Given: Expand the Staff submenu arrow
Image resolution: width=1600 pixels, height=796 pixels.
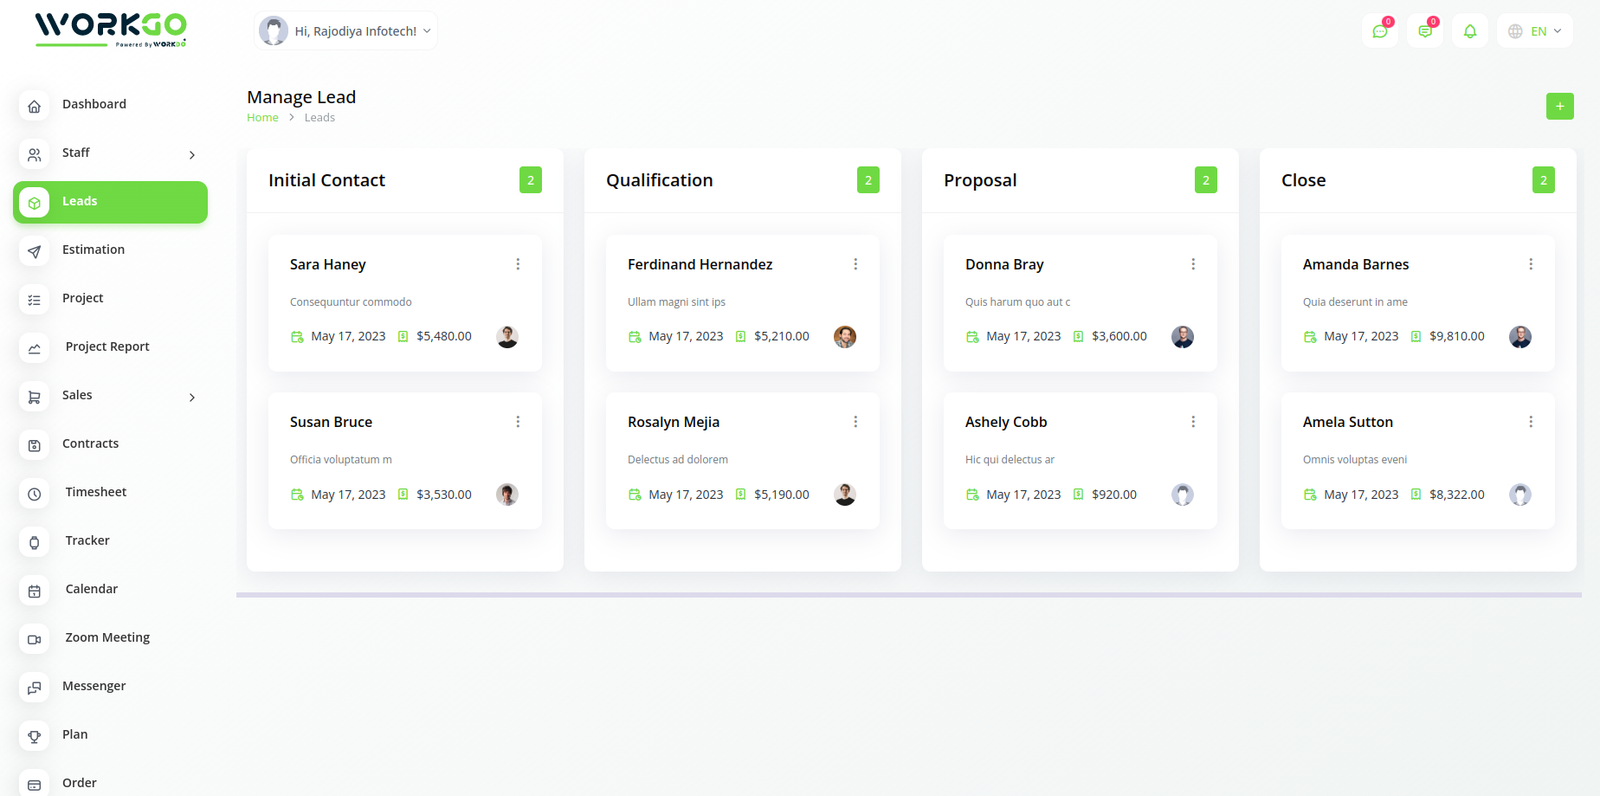Looking at the screenshot, I should tap(192, 155).
